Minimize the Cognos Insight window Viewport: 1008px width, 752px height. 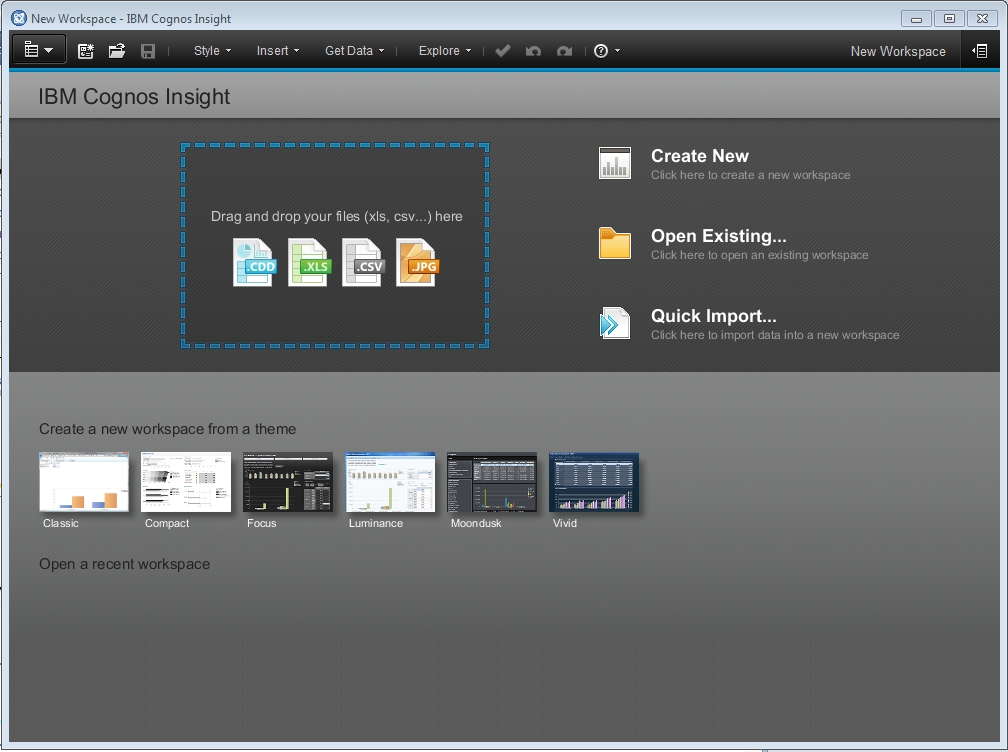pyautogui.click(x=916, y=19)
